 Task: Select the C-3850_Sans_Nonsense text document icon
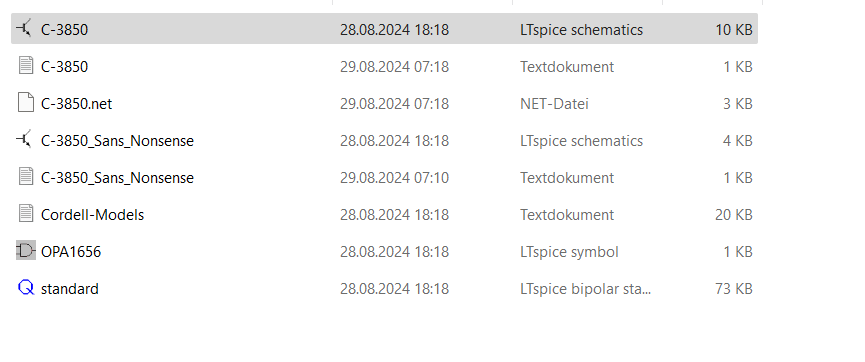click(26, 177)
